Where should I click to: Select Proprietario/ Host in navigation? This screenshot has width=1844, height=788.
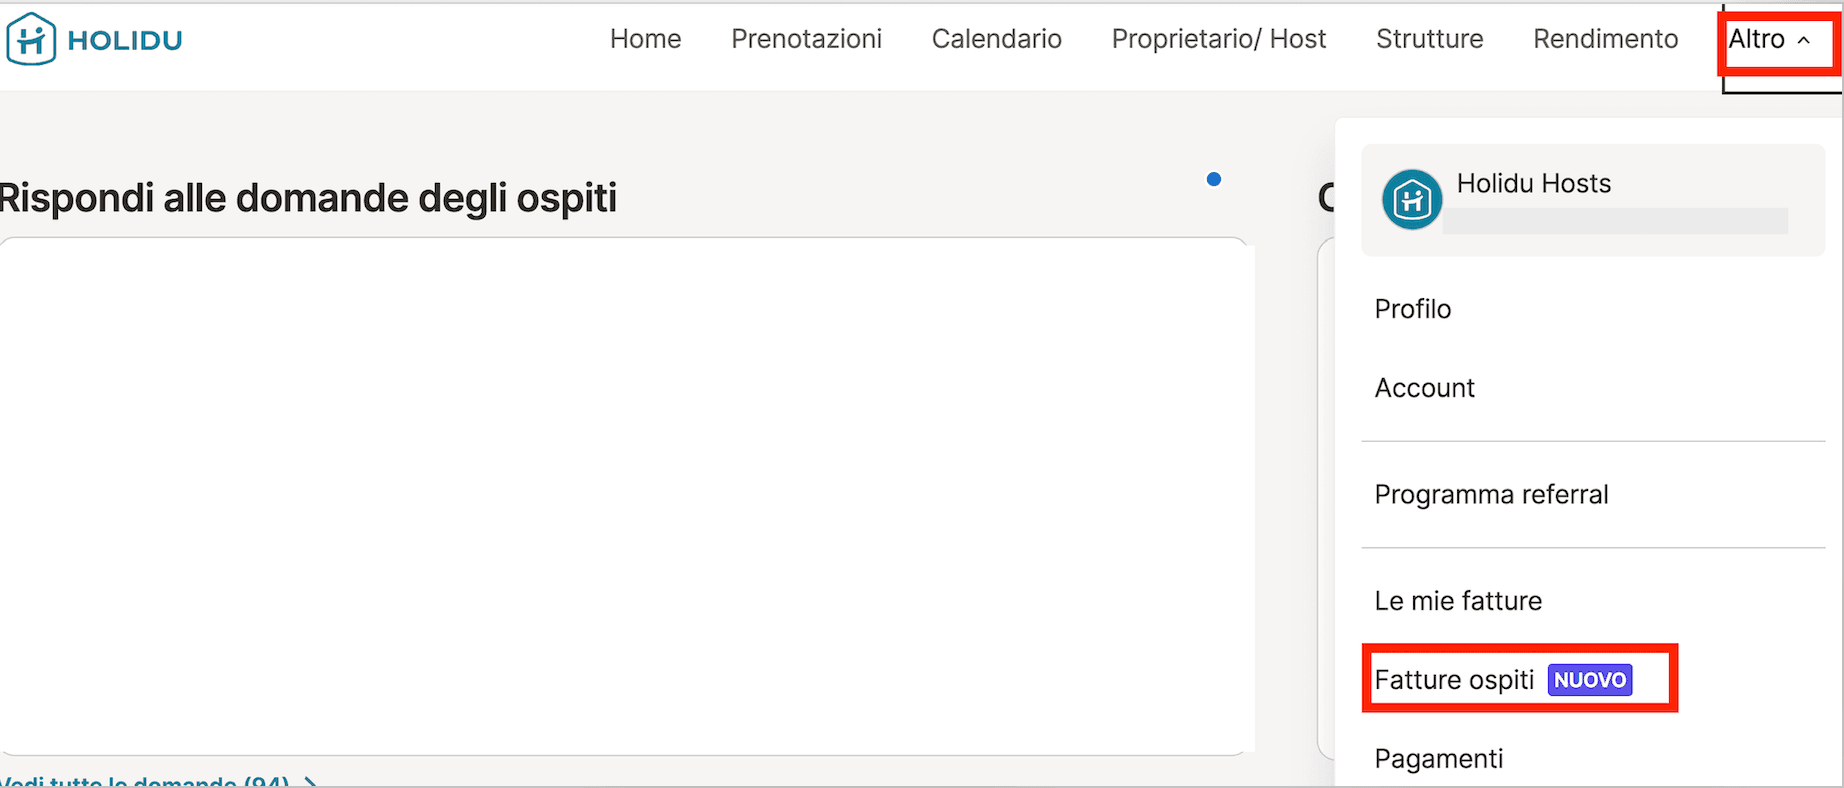[x=1218, y=39]
